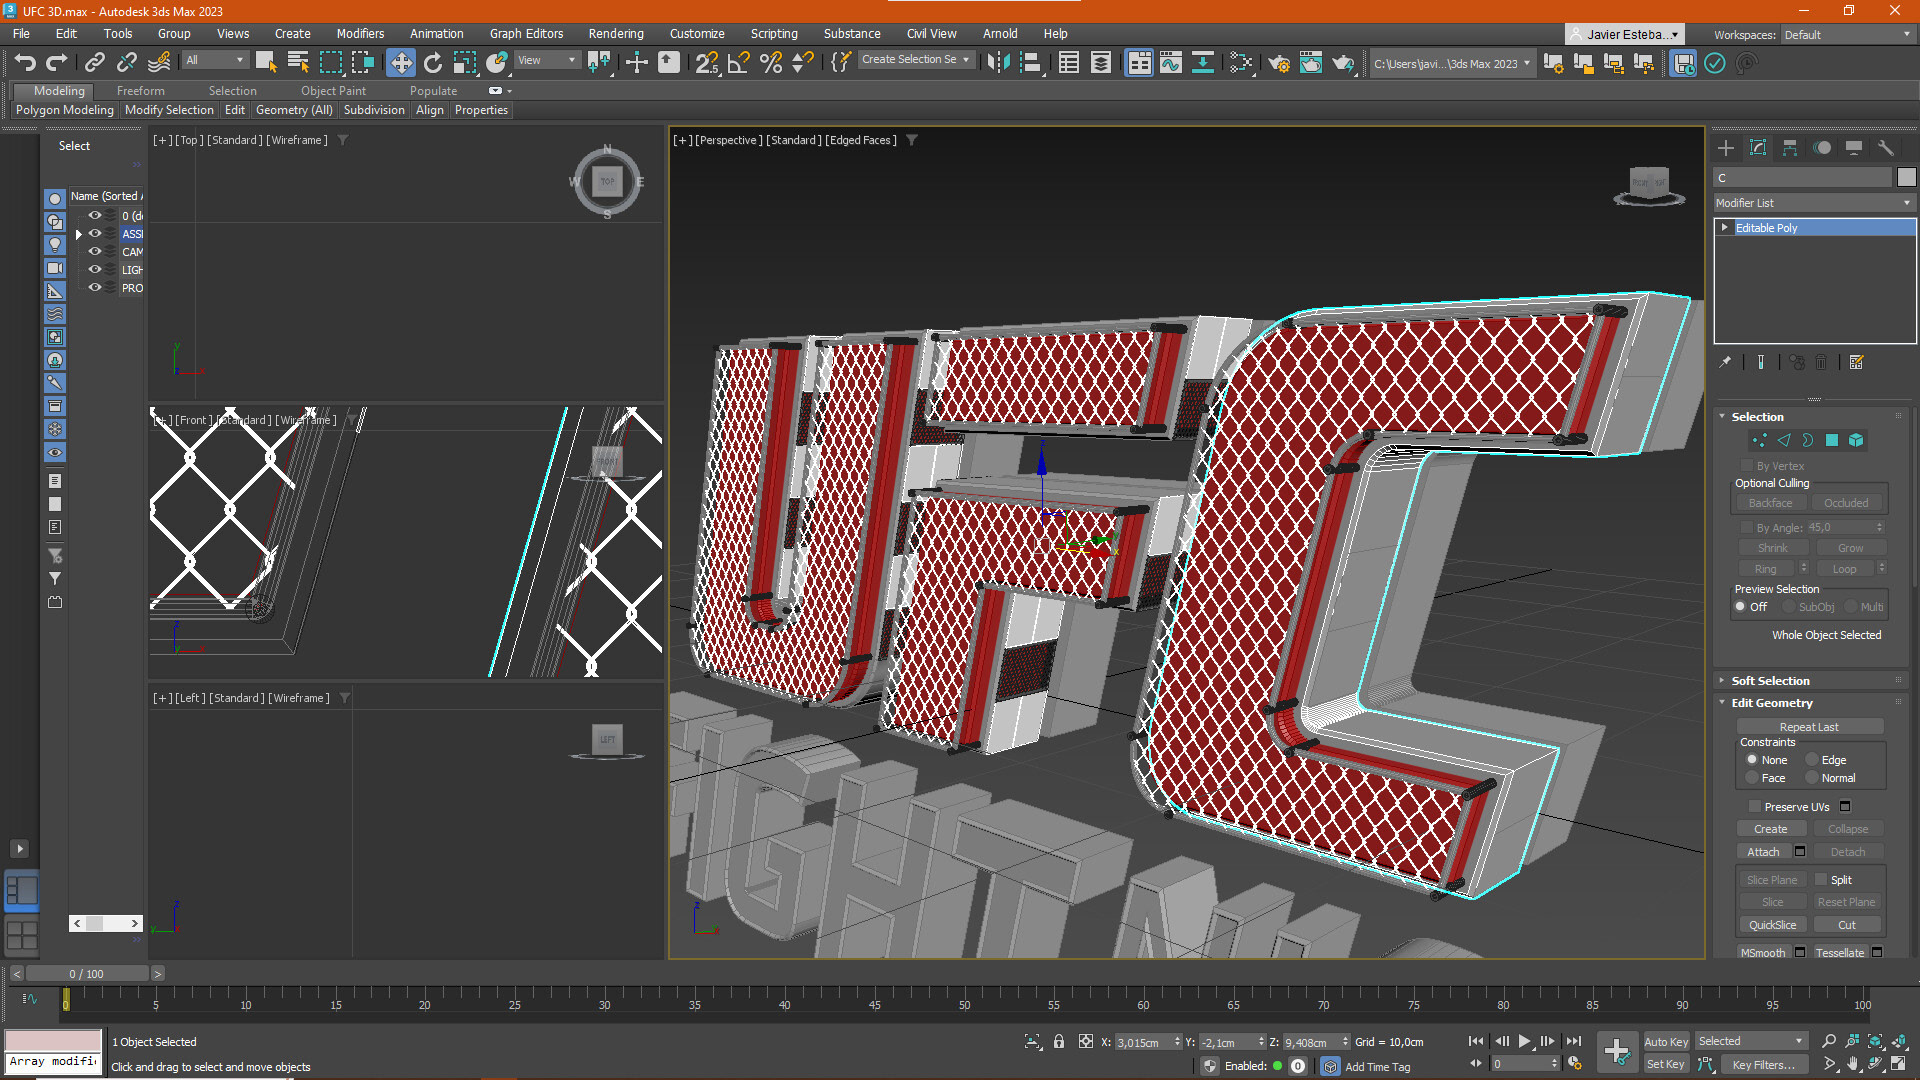
Task: Open the Workspaces Default dropdown
Action: pyautogui.click(x=1847, y=34)
